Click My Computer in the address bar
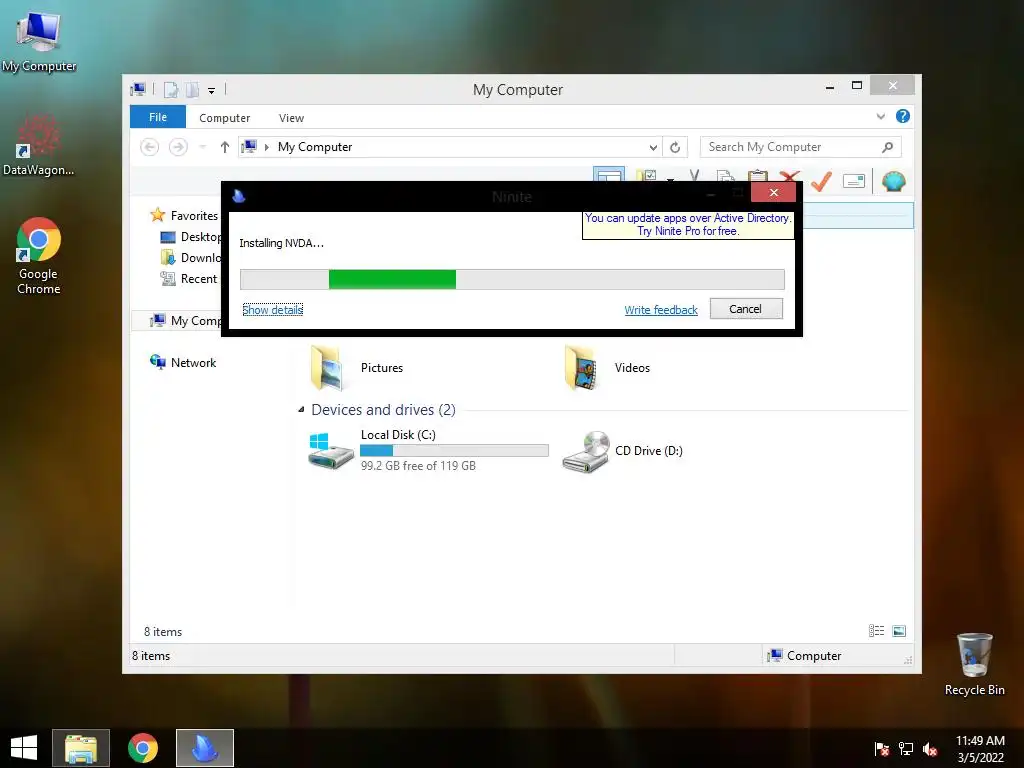Screen dimensions: 1024x768 [315, 147]
